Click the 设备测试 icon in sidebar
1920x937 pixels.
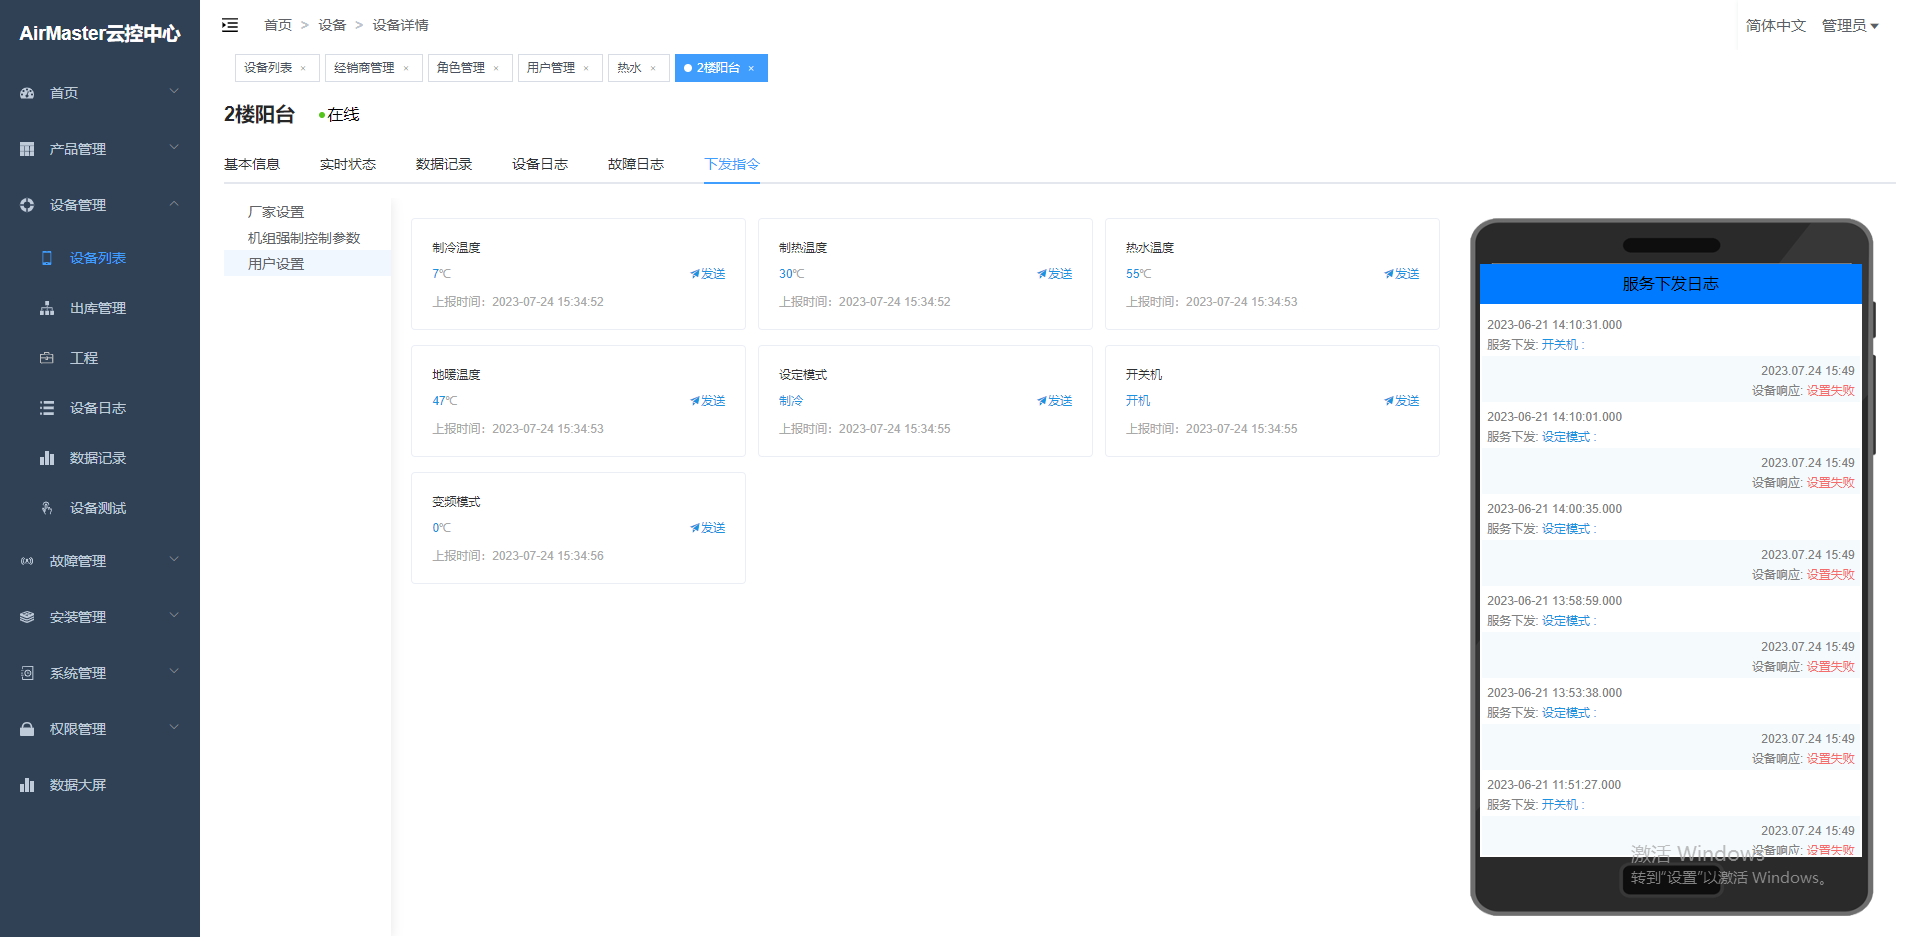pyautogui.click(x=47, y=508)
